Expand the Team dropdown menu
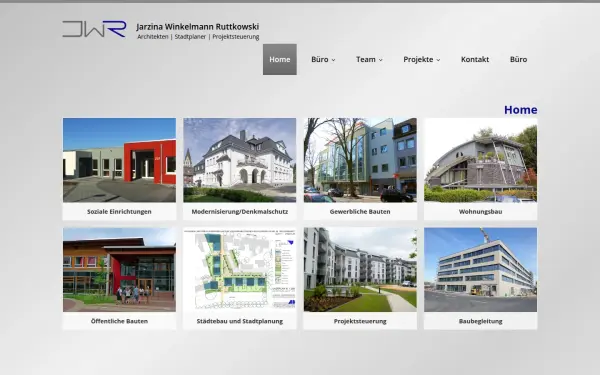Viewport: 600px width, 375px height. [369, 59]
